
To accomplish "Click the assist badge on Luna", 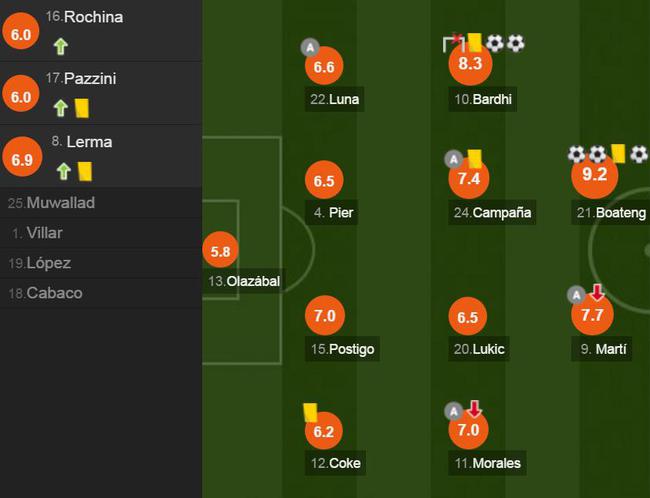I will pos(310,48).
